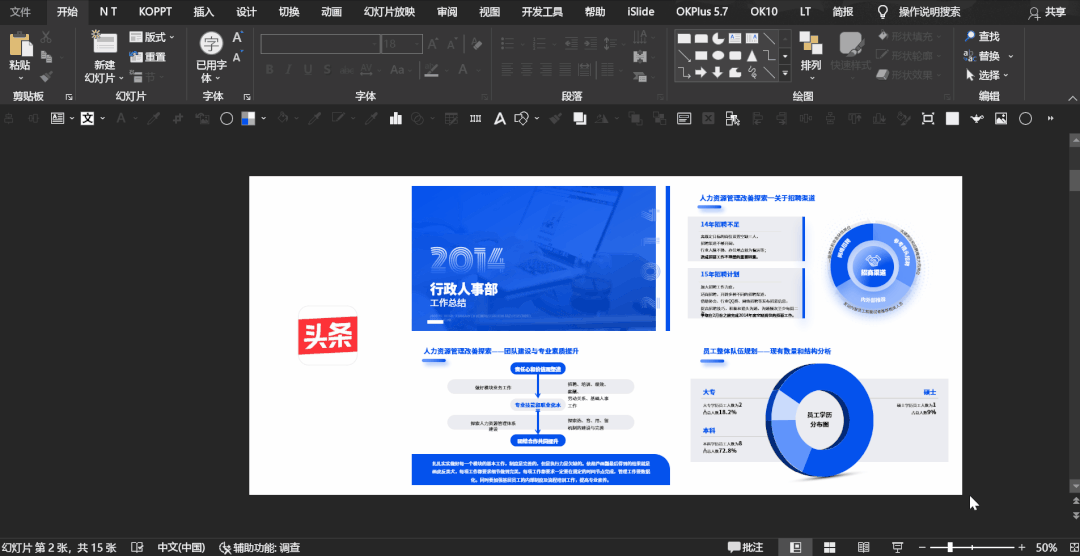Click the Comments (批注) button
The height and width of the screenshot is (556, 1080).
tap(745, 548)
